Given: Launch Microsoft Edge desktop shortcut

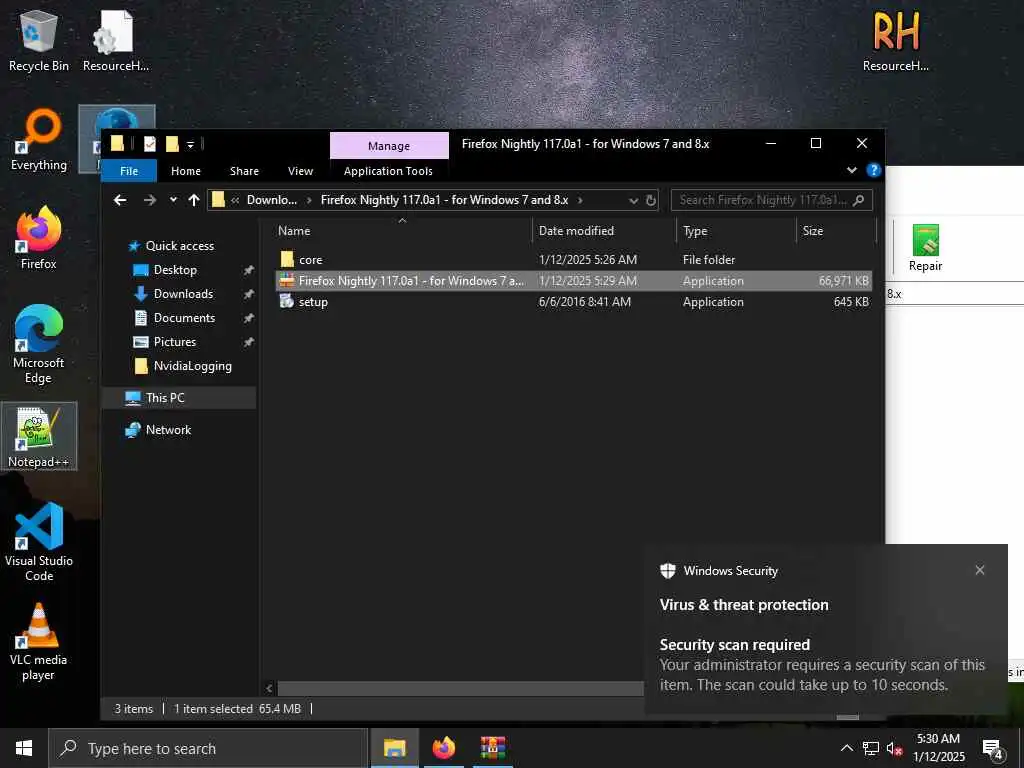Looking at the screenshot, I should pyautogui.click(x=39, y=344).
